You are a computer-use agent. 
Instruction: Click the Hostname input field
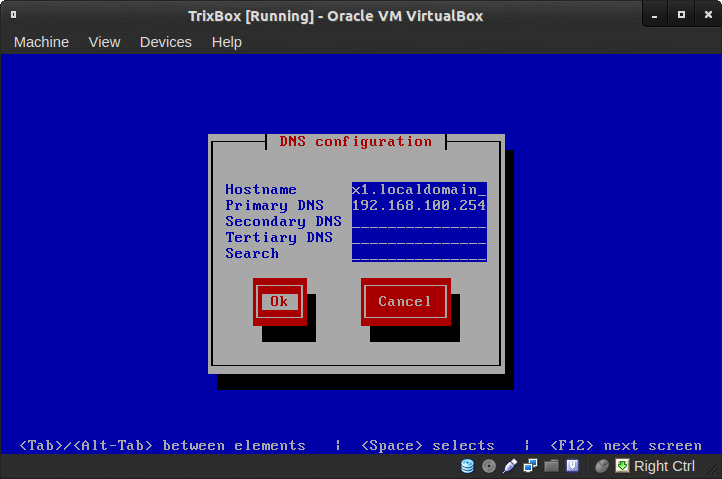(x=419, y=190)
